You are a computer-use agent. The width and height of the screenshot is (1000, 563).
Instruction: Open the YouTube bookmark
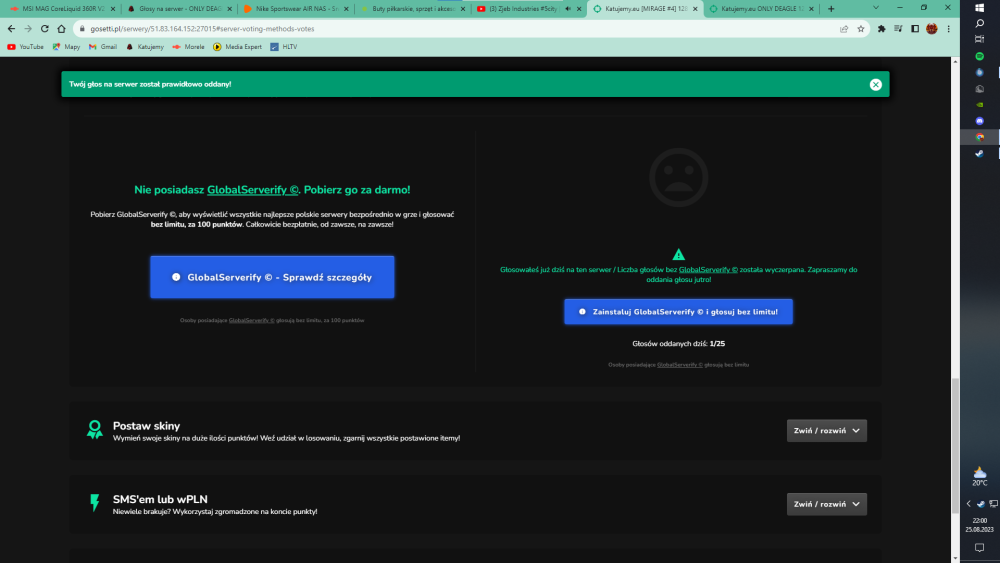tap(26, 47)
